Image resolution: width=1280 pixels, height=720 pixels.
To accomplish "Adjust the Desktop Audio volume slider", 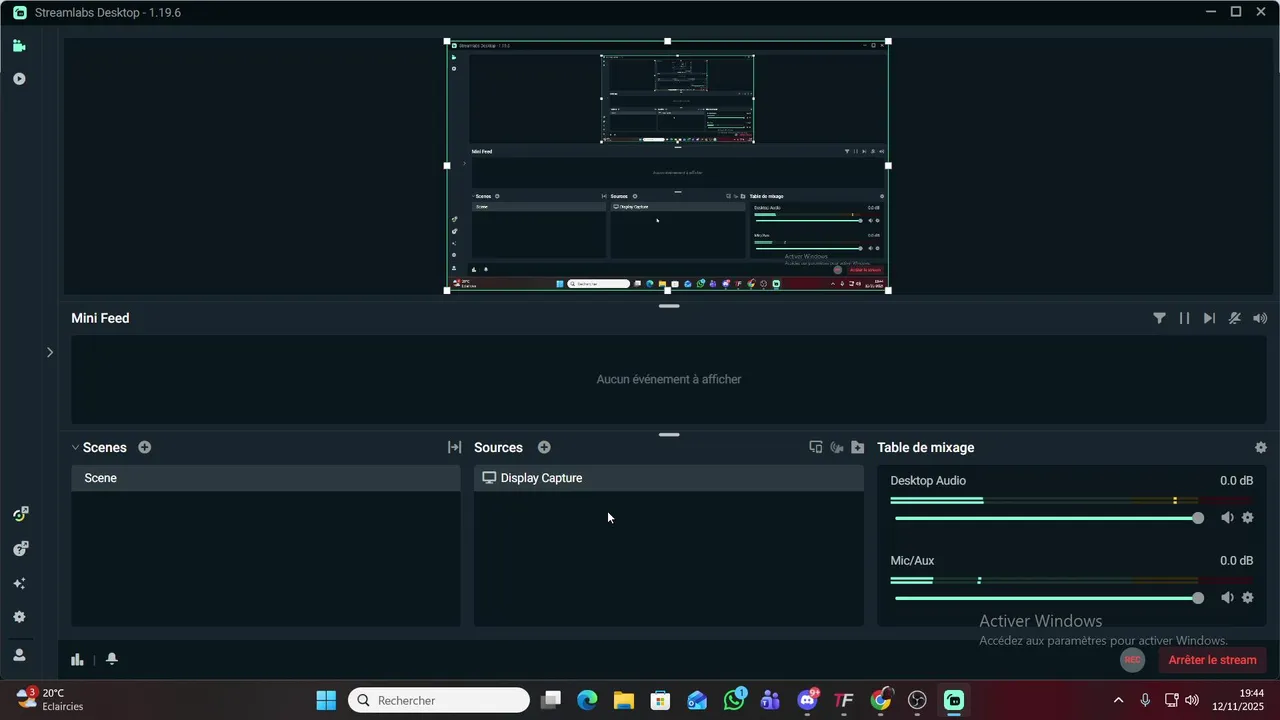I will [x=1049, y=518].
